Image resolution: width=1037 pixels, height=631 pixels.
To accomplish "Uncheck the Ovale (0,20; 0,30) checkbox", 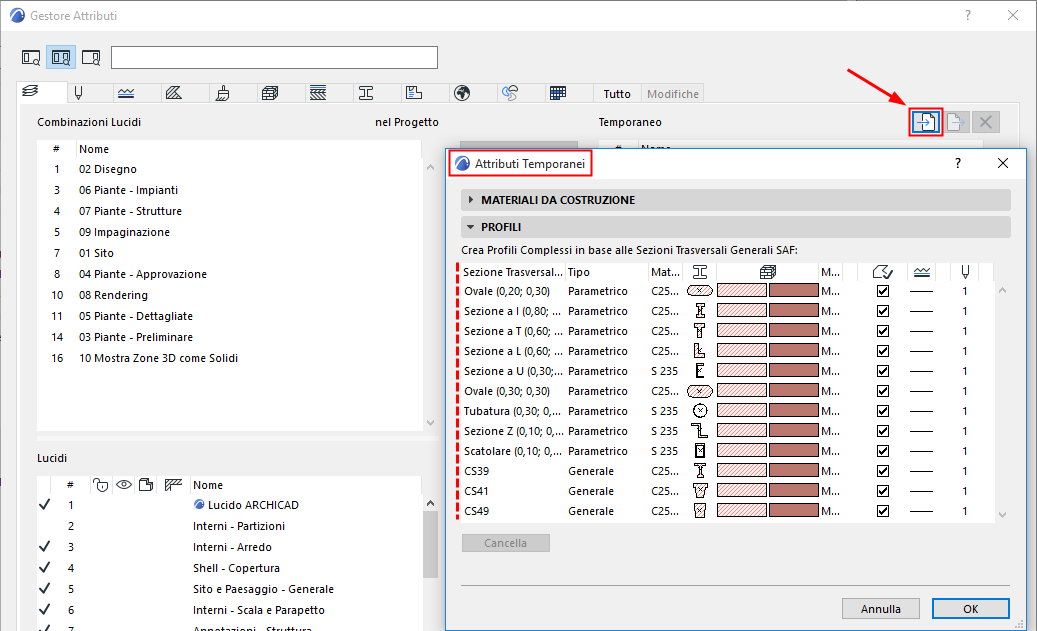I will pyautogui.click(x=883, y=291).
